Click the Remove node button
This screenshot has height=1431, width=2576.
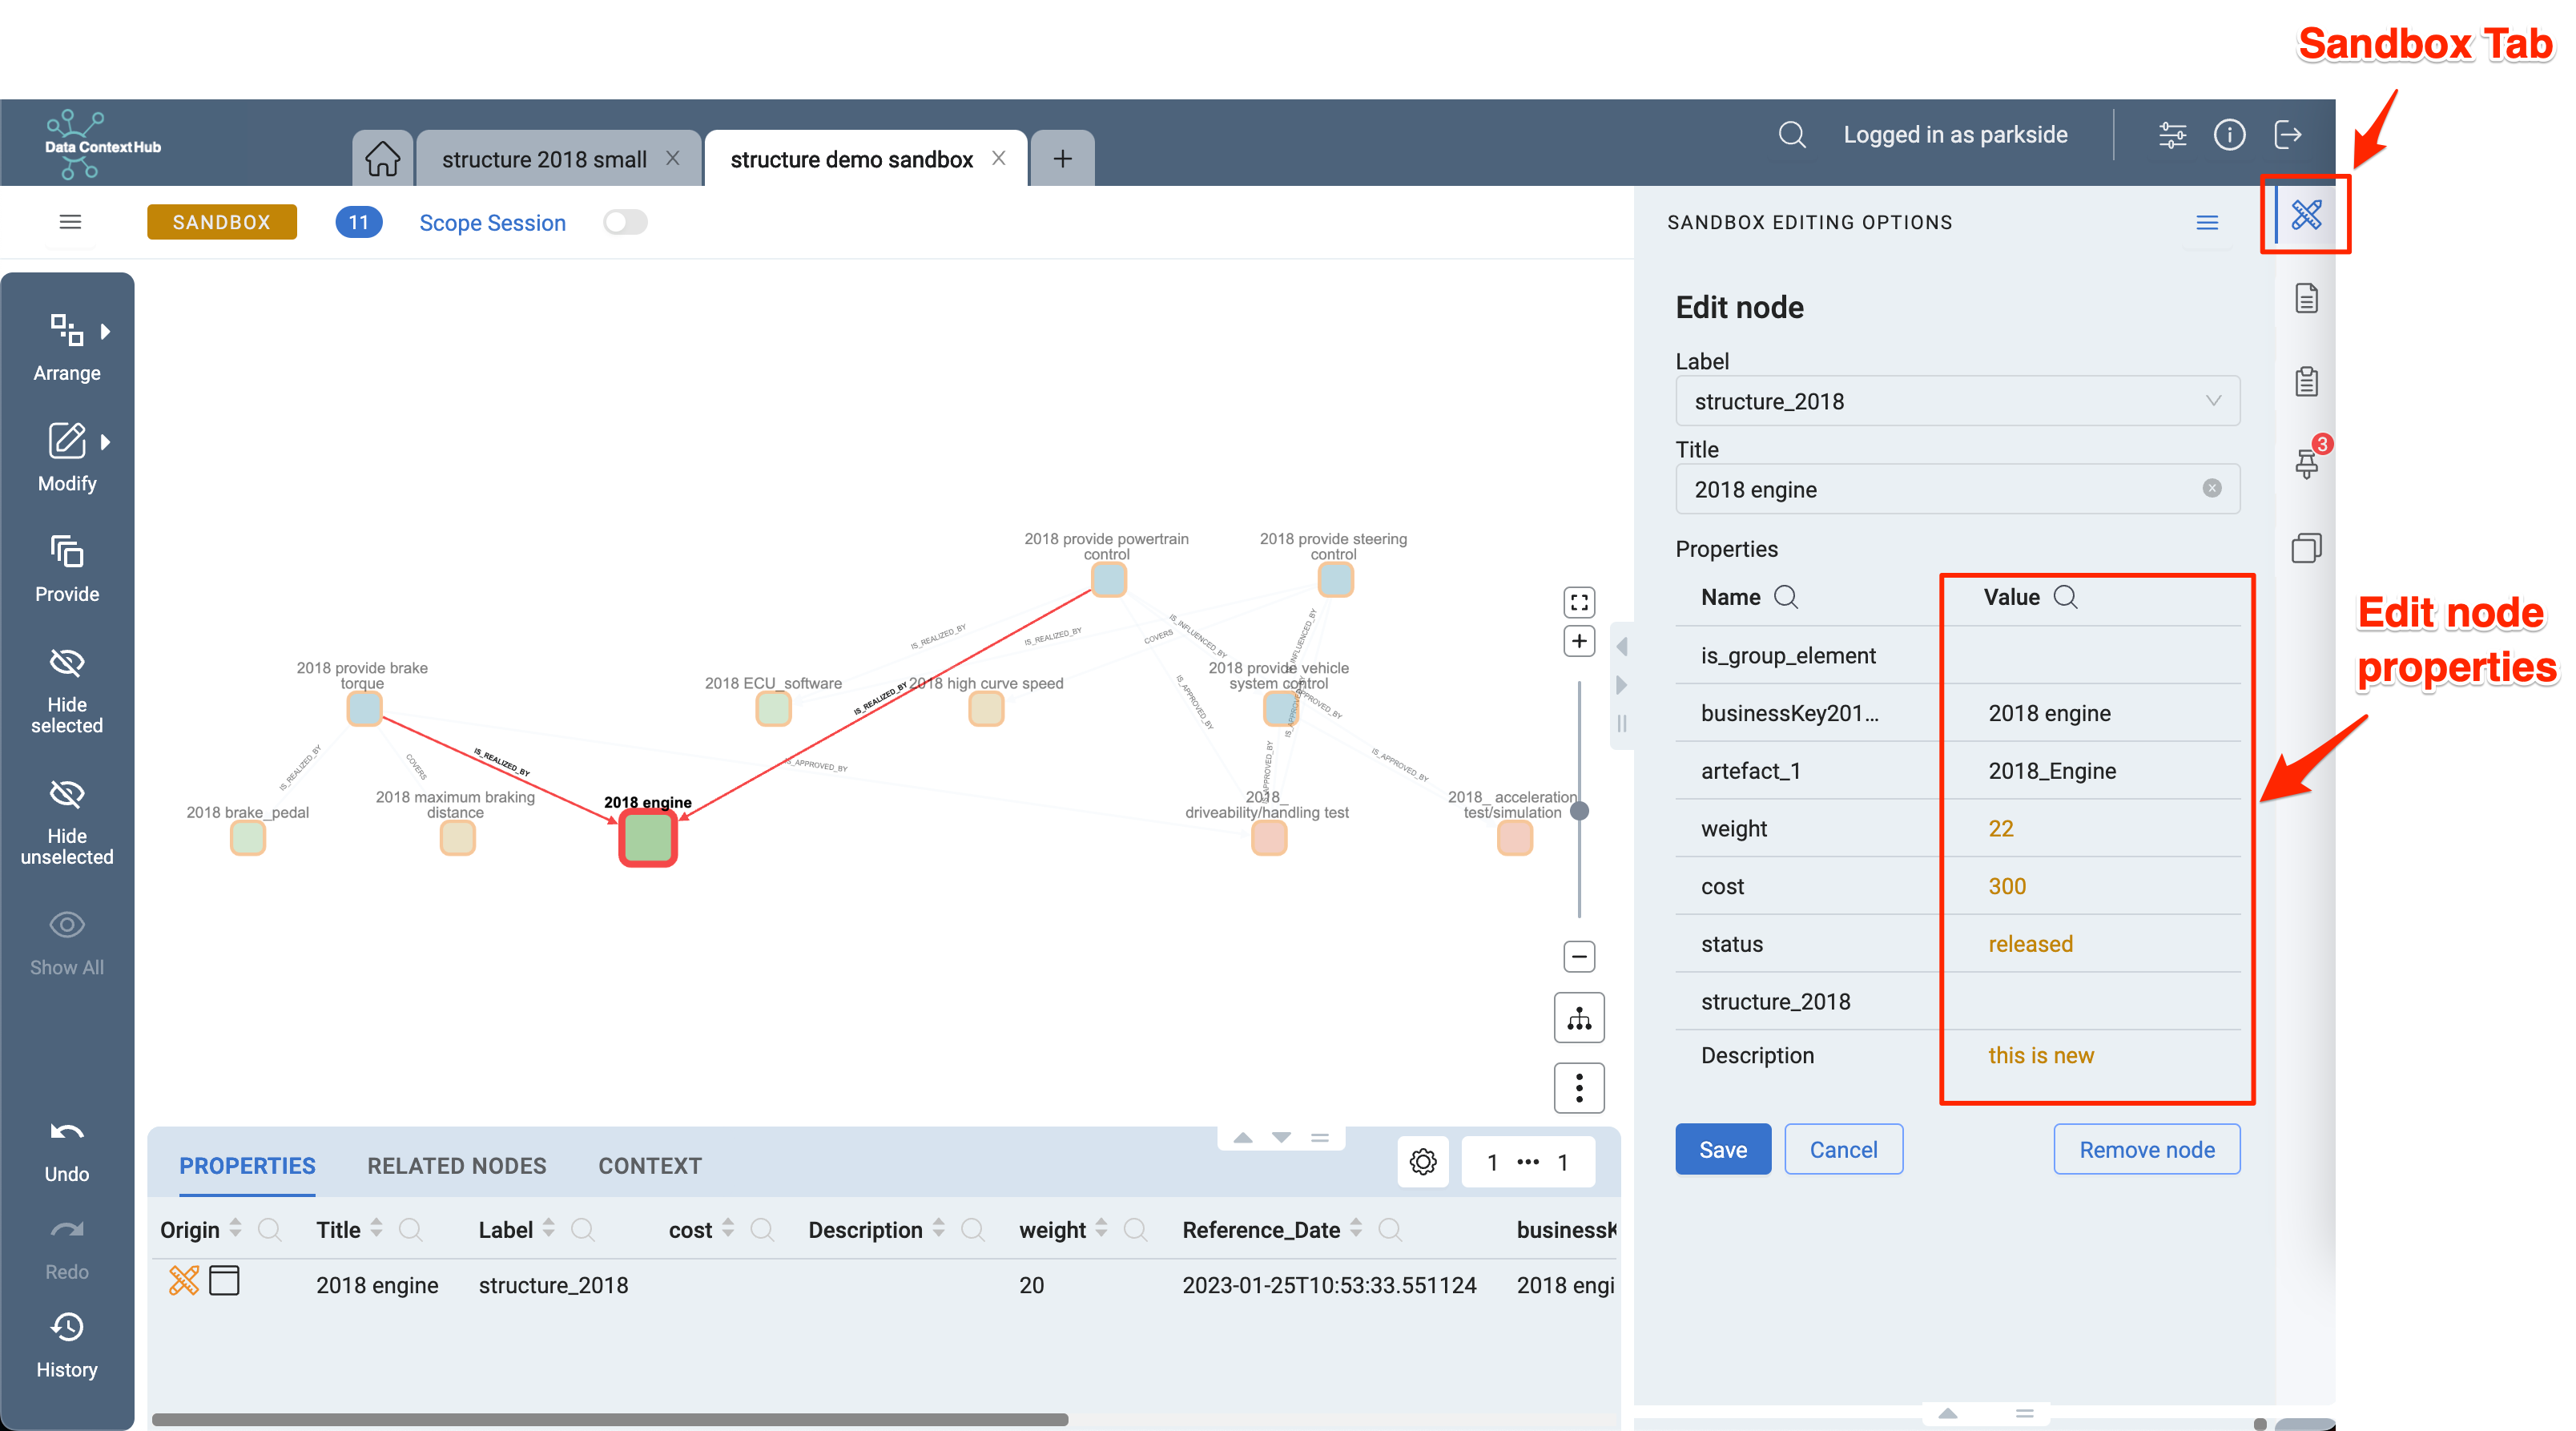(2146, 1149)
